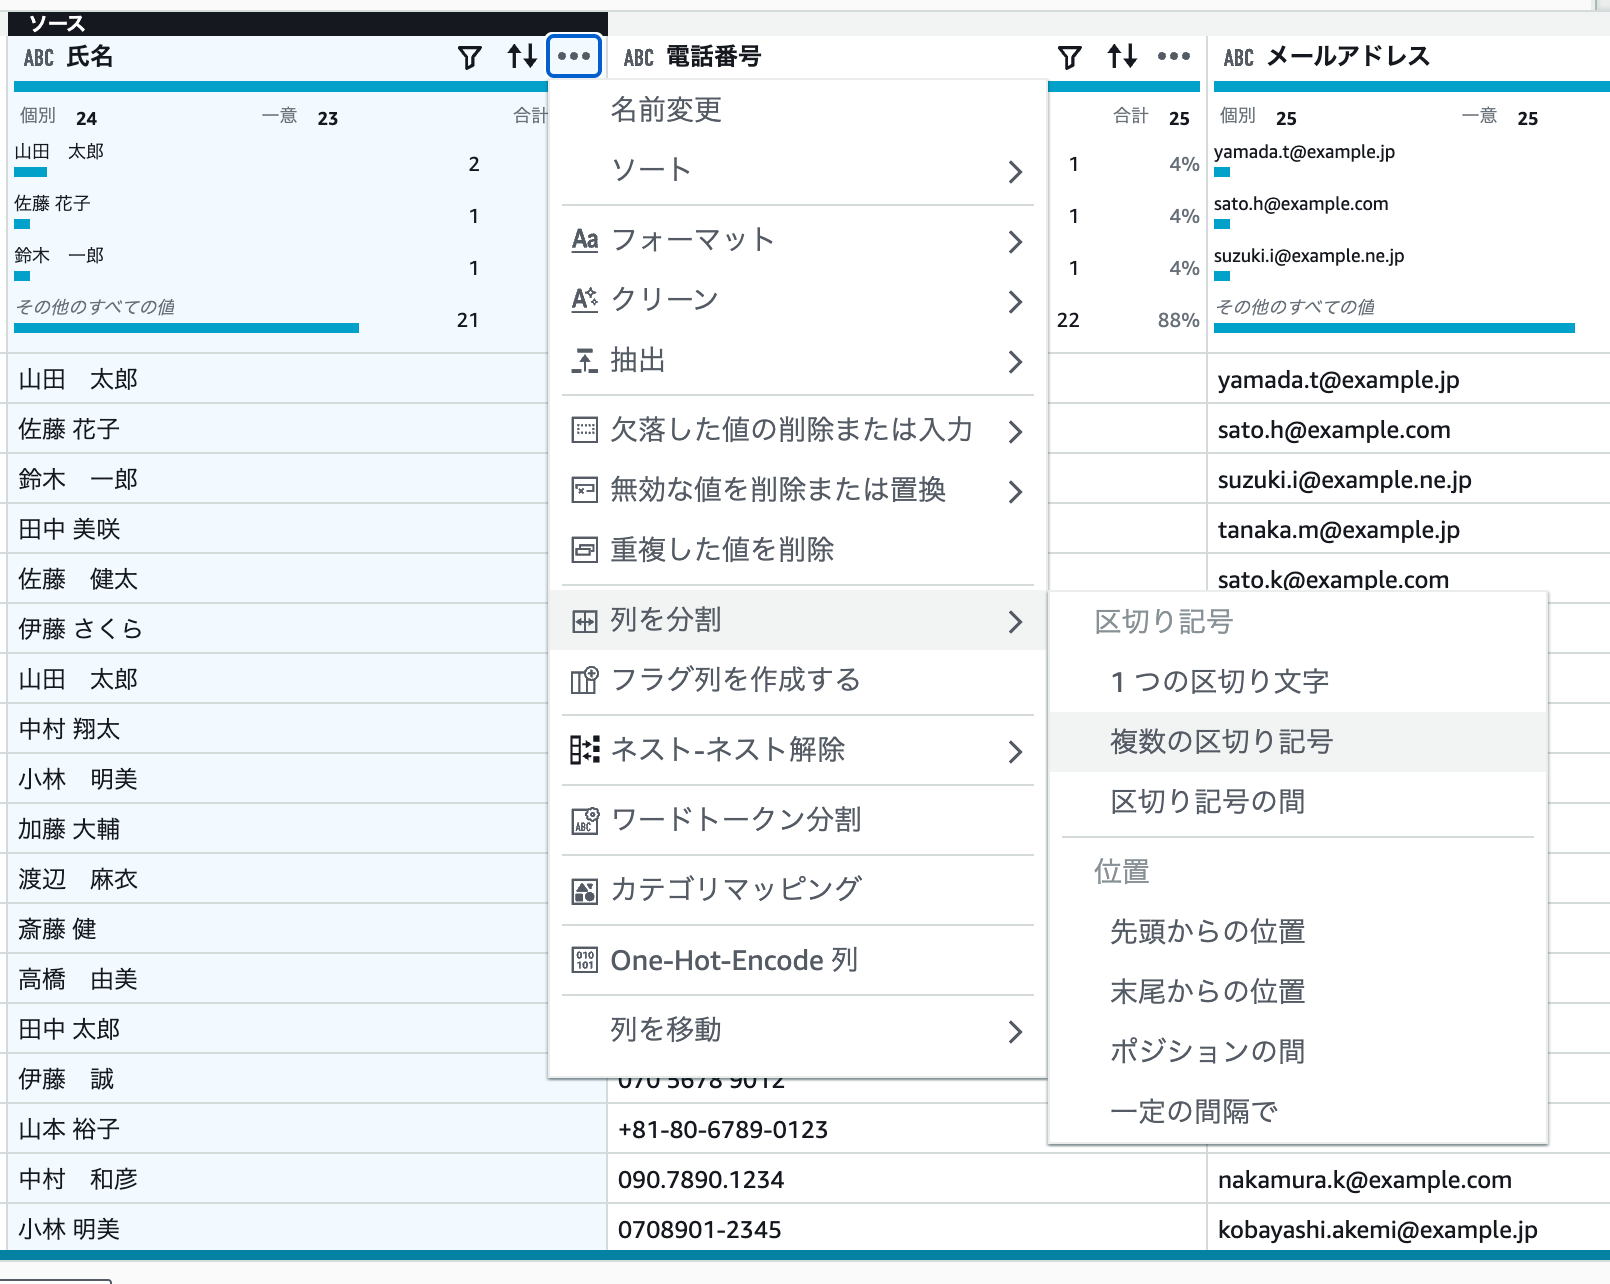Click the ABC type icon beside メールアドレス
Image resolution: width=1610 pixels, height=1284 pixels.
(1239, 58)
